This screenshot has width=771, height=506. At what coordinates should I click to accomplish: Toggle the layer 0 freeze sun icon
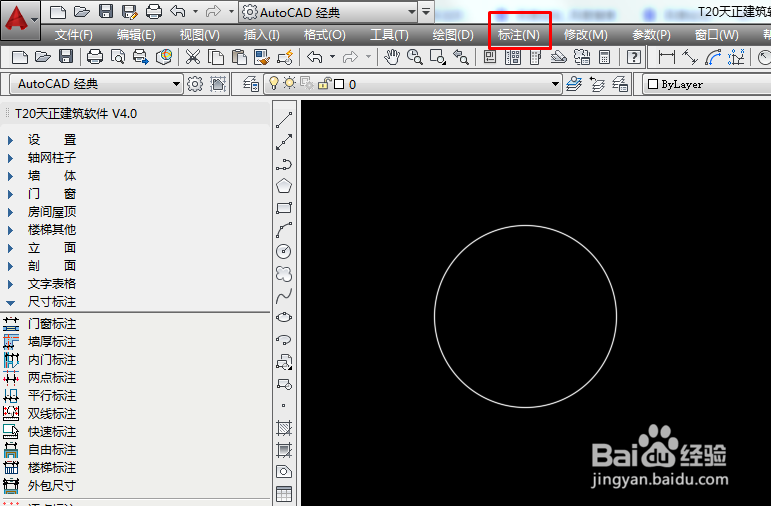(x=290, y=84)
